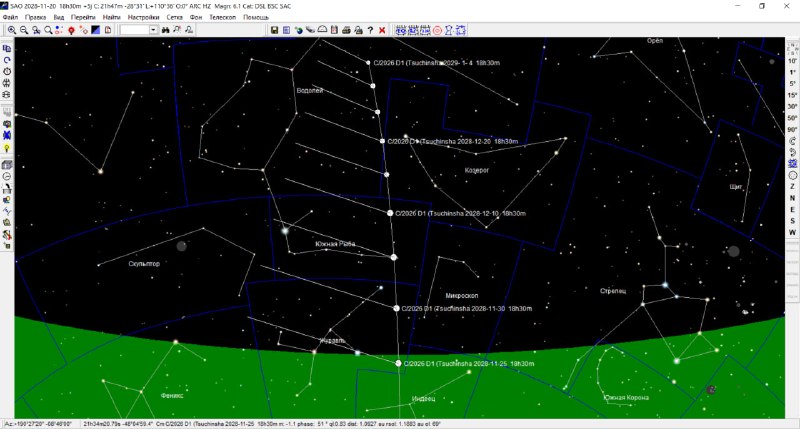Click the binoculars search icon

click(165, 30)
